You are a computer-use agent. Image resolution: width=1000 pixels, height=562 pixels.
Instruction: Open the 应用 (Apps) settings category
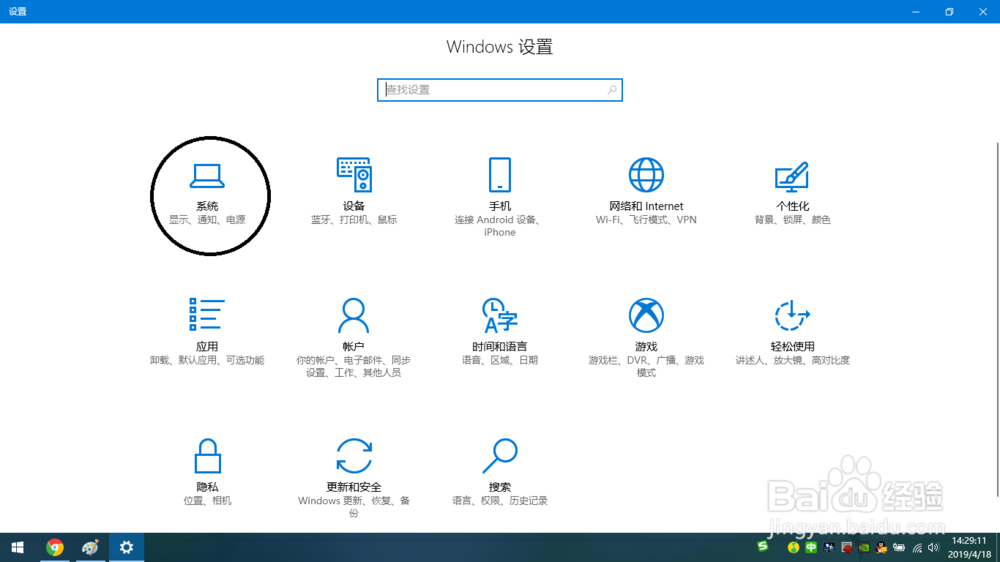(207, 332)
